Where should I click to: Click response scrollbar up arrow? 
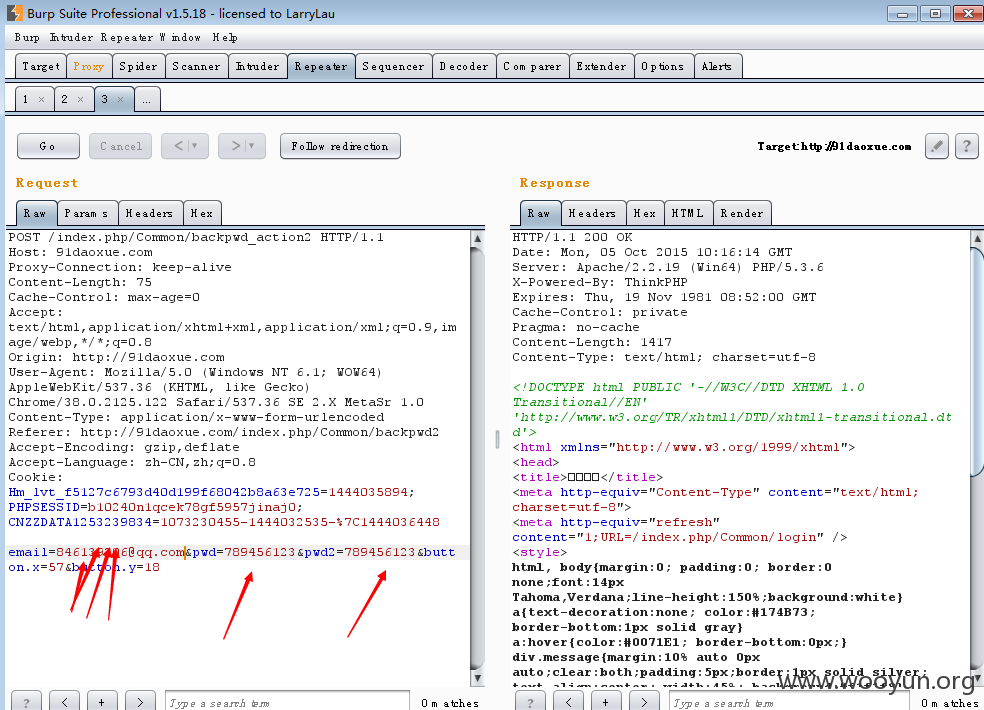[x=977, y=239]
